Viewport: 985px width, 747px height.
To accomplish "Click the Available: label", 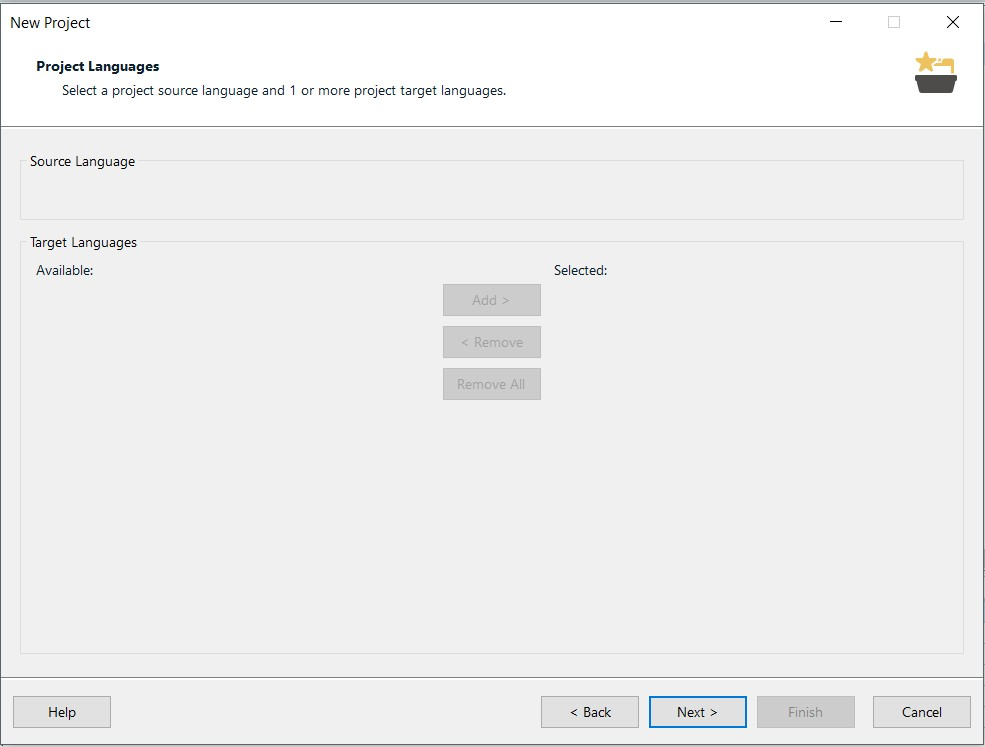I will coord(65,271).
